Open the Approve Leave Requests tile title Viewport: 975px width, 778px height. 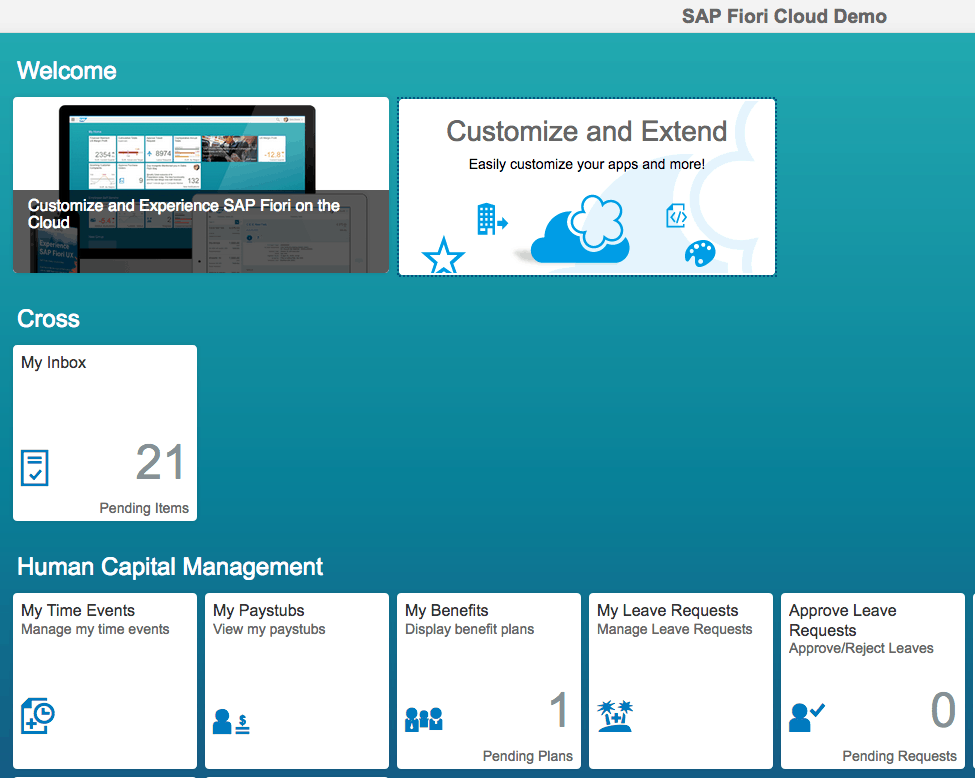[843, 620]
